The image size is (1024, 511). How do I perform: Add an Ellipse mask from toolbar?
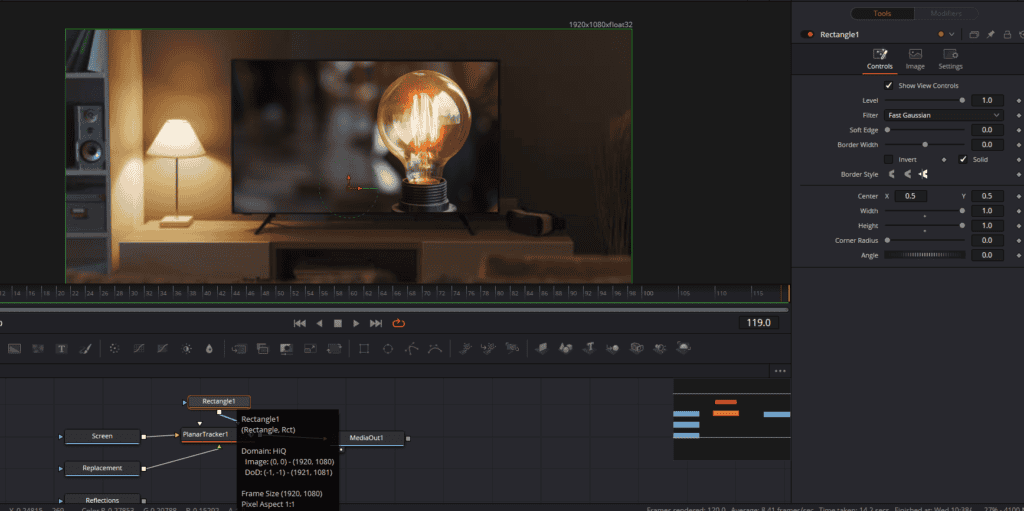pyautogui.click(x=388, y=349)
